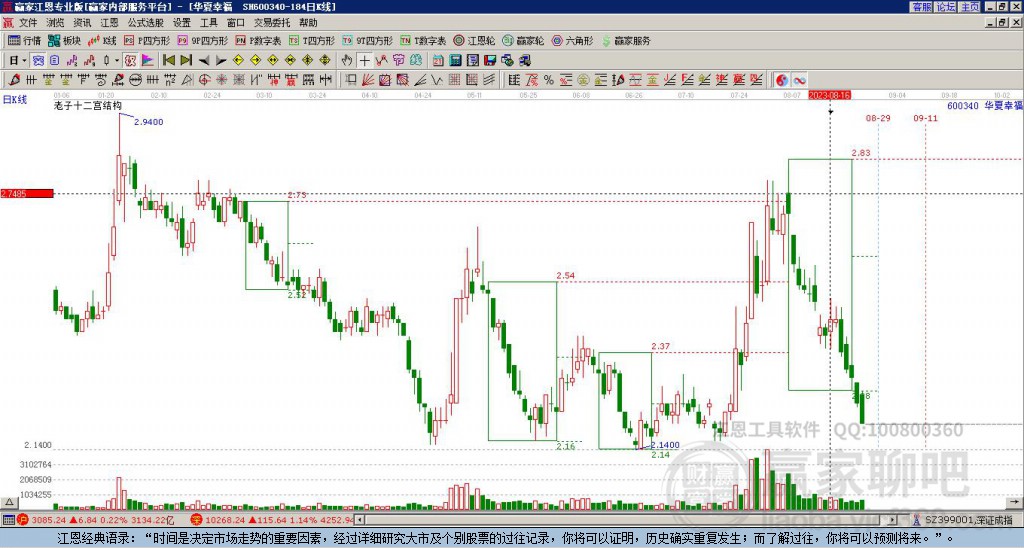
Task: Open 赢家服务 from toolbar
Action: click(626, 40)
